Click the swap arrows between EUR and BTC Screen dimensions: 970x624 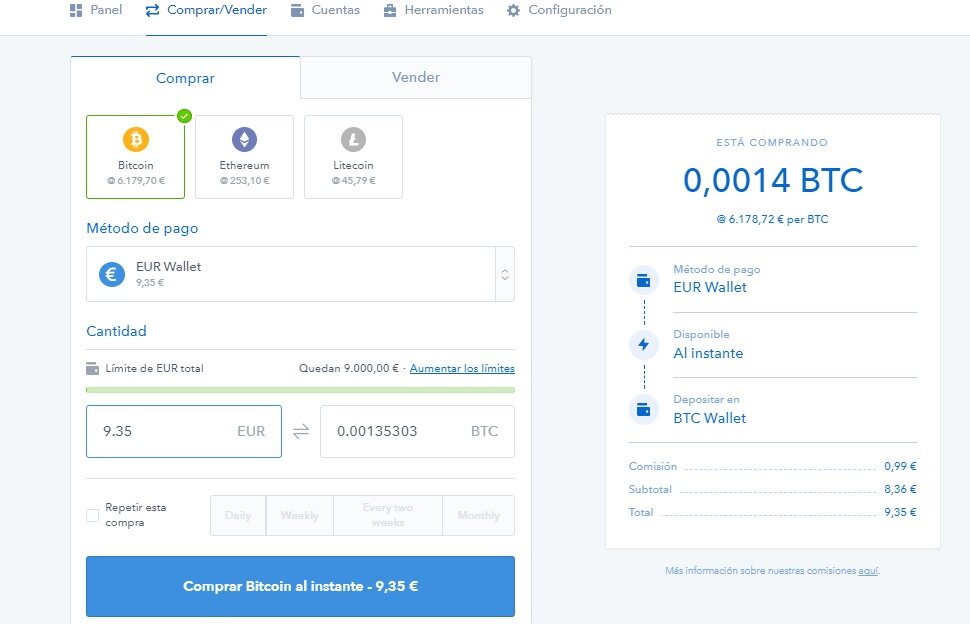tap(301, 432)
